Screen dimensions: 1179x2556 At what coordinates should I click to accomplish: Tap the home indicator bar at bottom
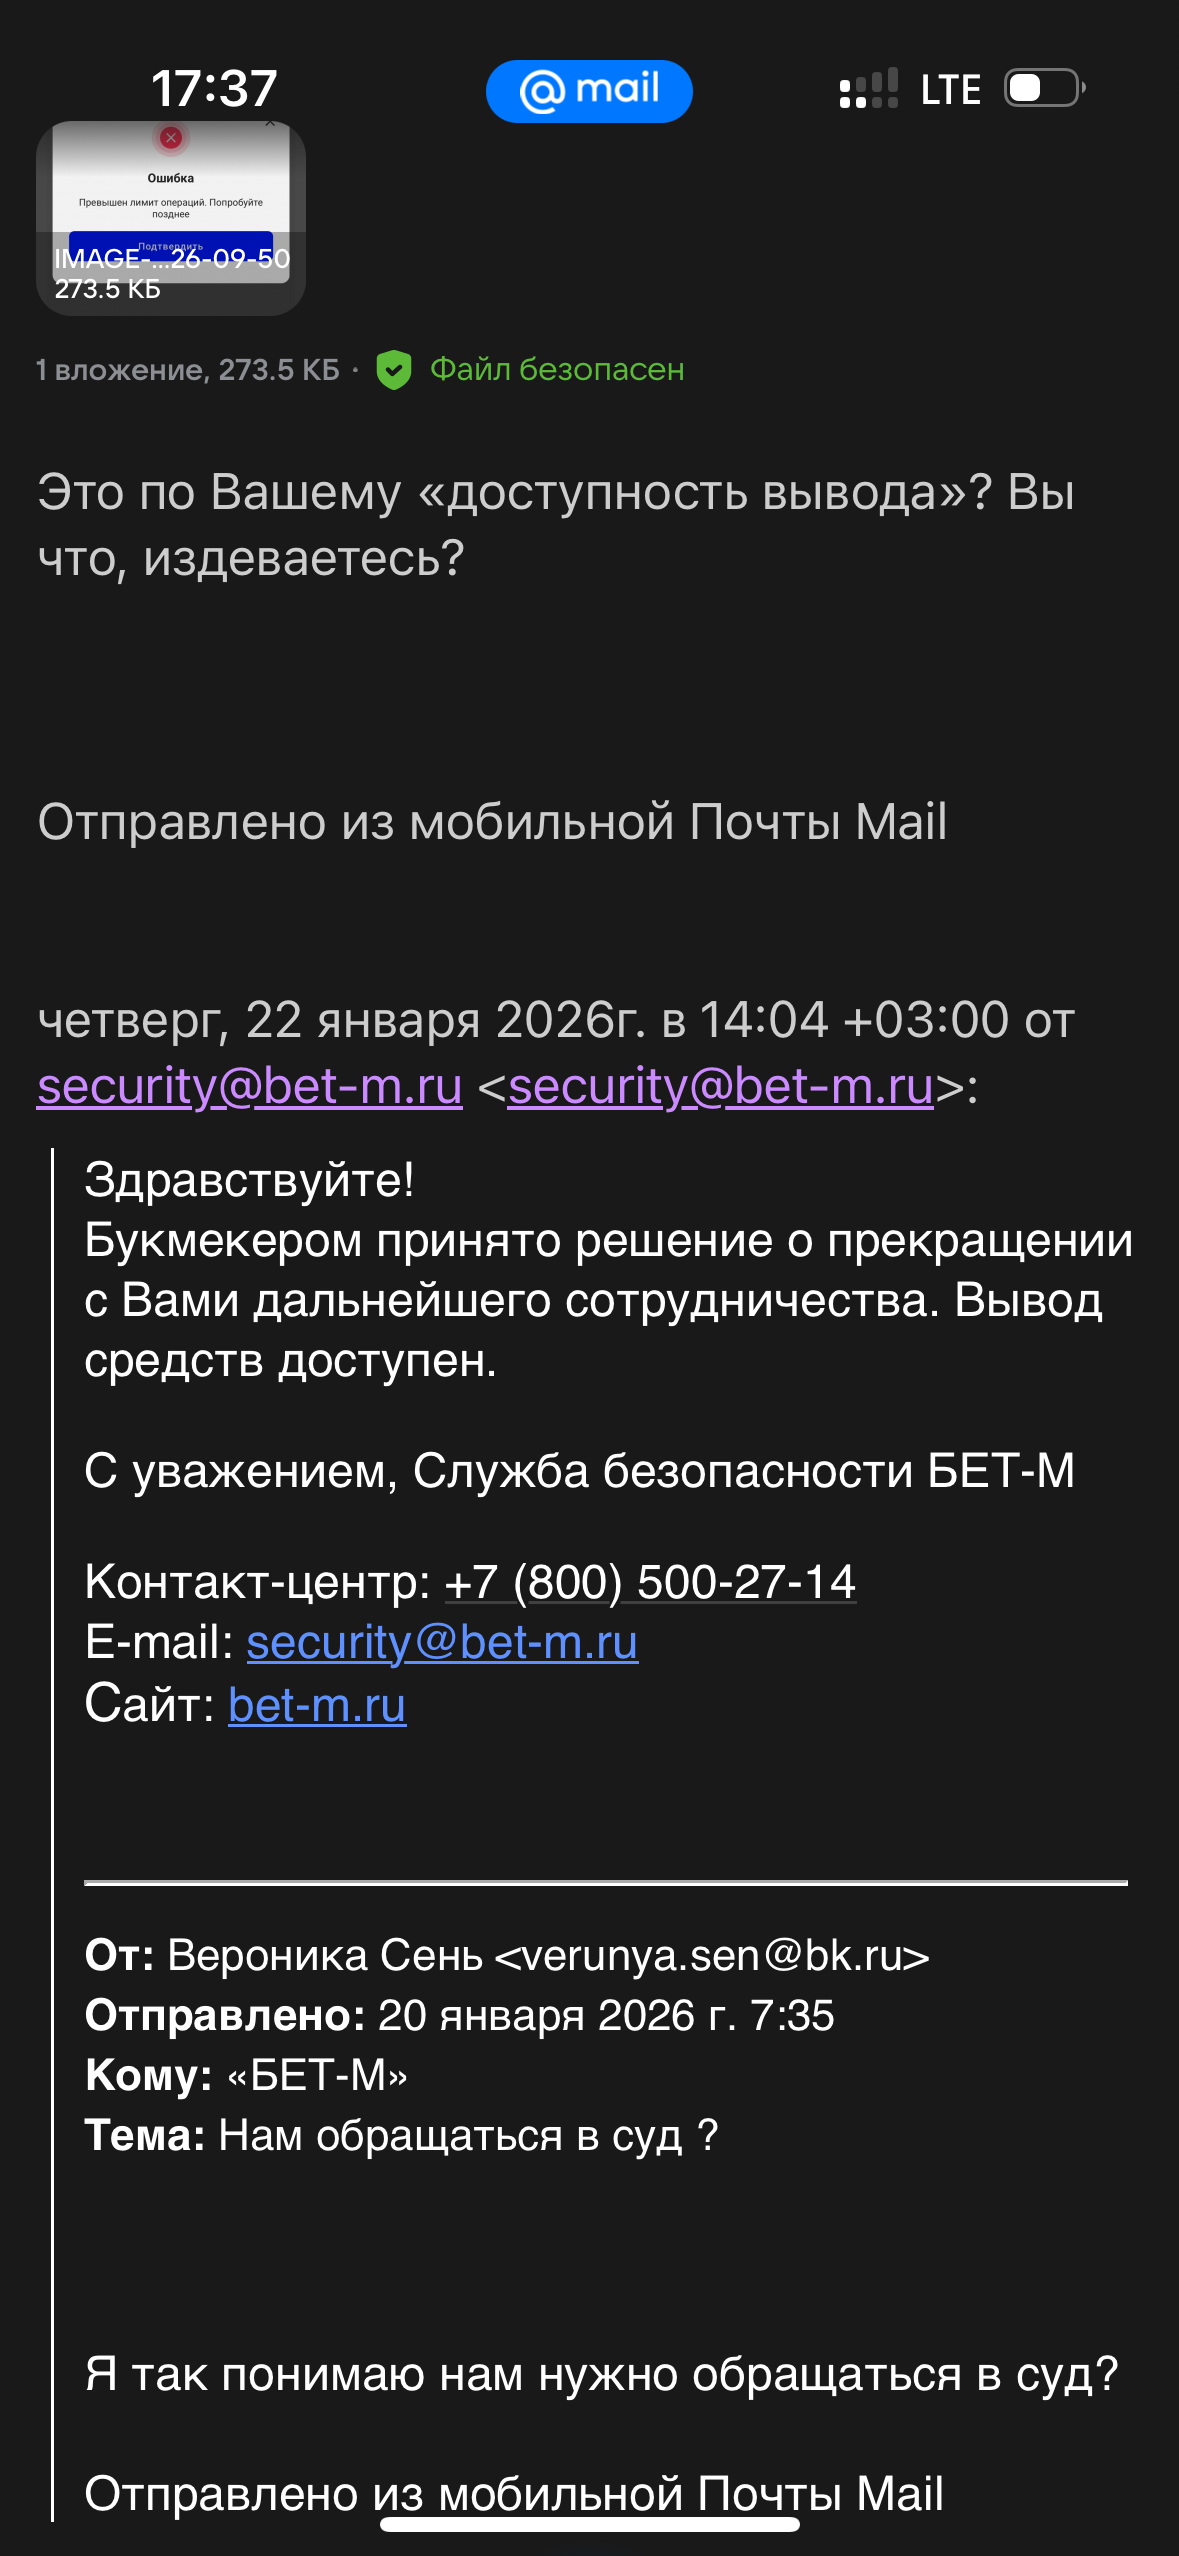pyautogui.click(x=589, y=2524)
